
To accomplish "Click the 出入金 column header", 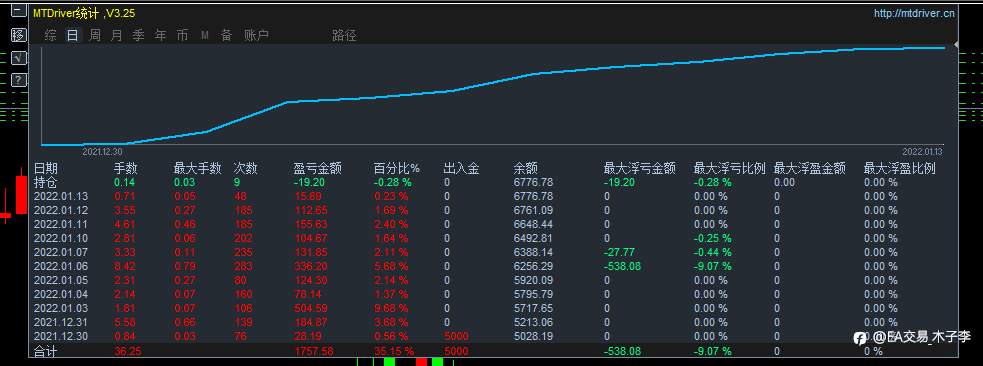I will coord(461,169).
